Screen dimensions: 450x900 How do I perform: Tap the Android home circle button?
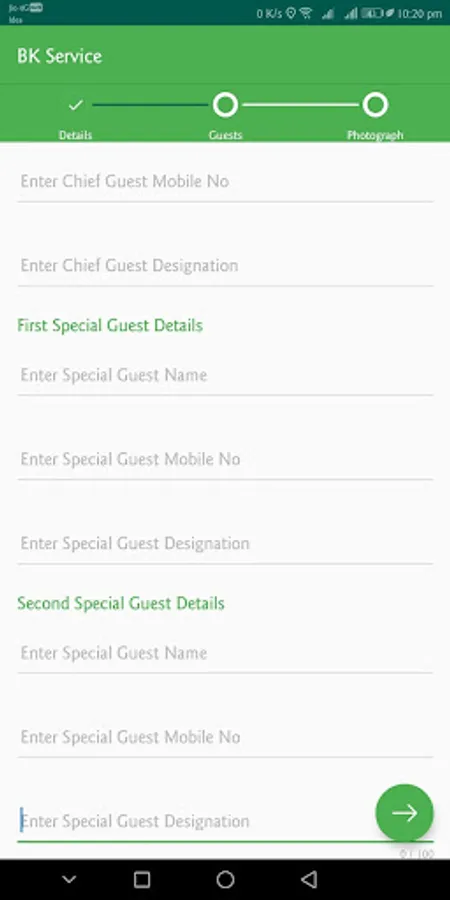[225, 879]
